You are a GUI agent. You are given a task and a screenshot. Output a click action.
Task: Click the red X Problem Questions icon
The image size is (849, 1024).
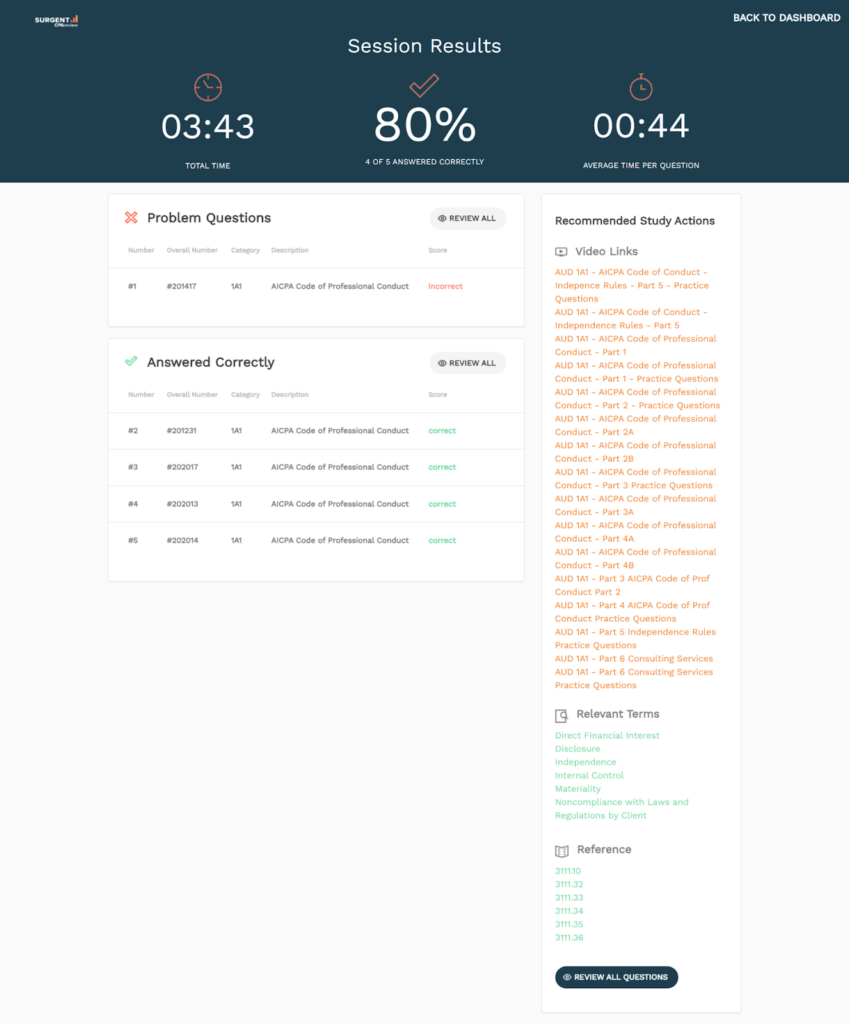coord(131,218)
